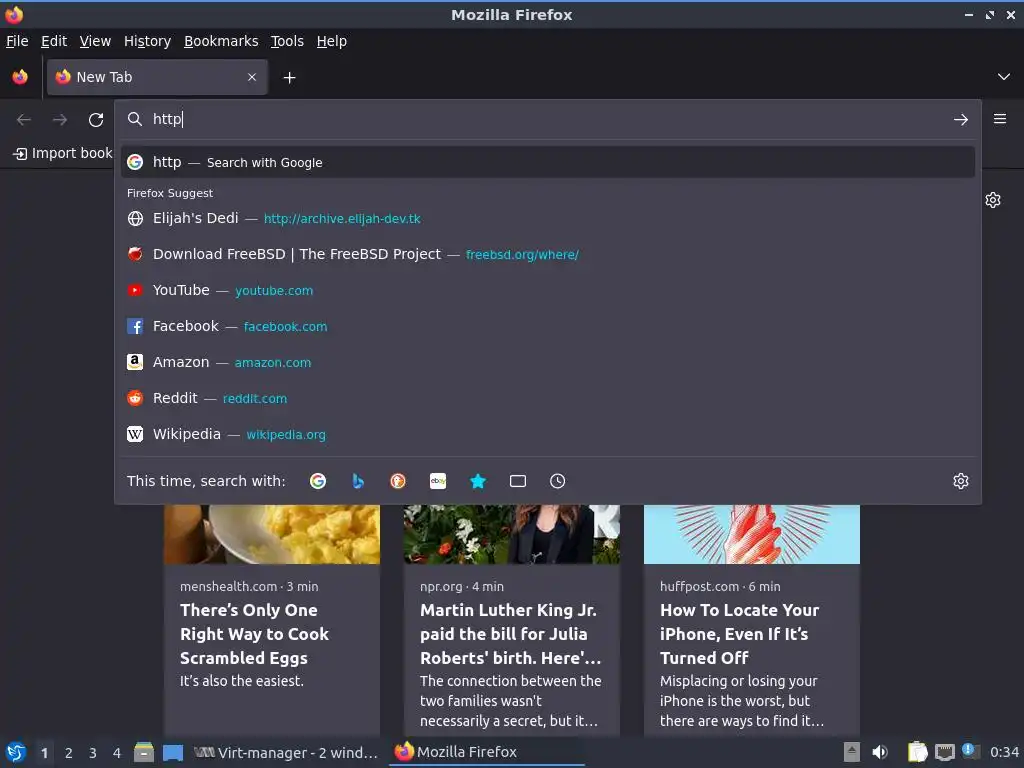Switch to workspace 3
This screenshot has width=1024, height=768.
click(x=93, y=753)
